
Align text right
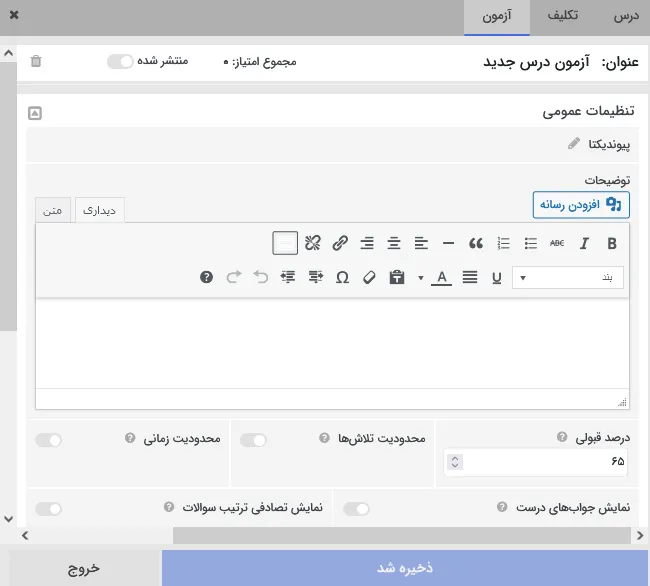(x=367, y=243)
